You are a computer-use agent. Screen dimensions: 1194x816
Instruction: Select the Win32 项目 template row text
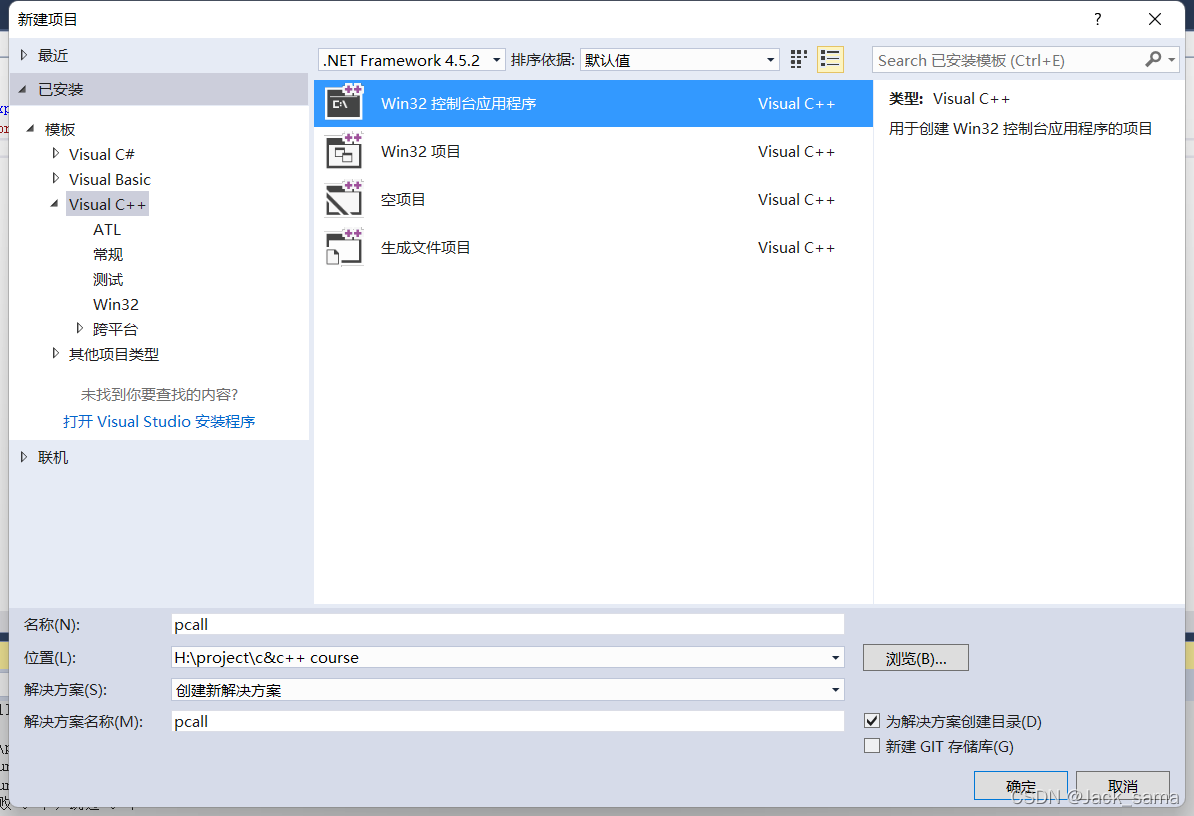[421, 151]
